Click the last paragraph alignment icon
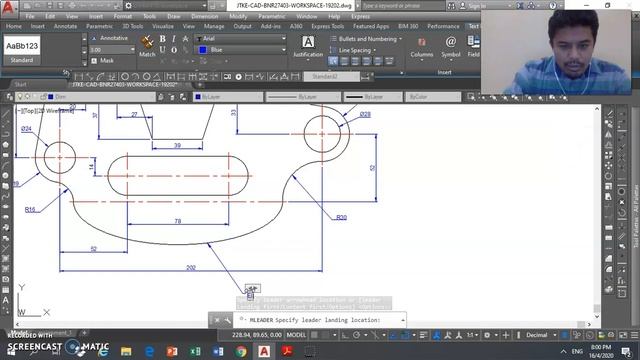Image resolution: width=640 pixels, height=360 pixels. (x=389, y=61)
